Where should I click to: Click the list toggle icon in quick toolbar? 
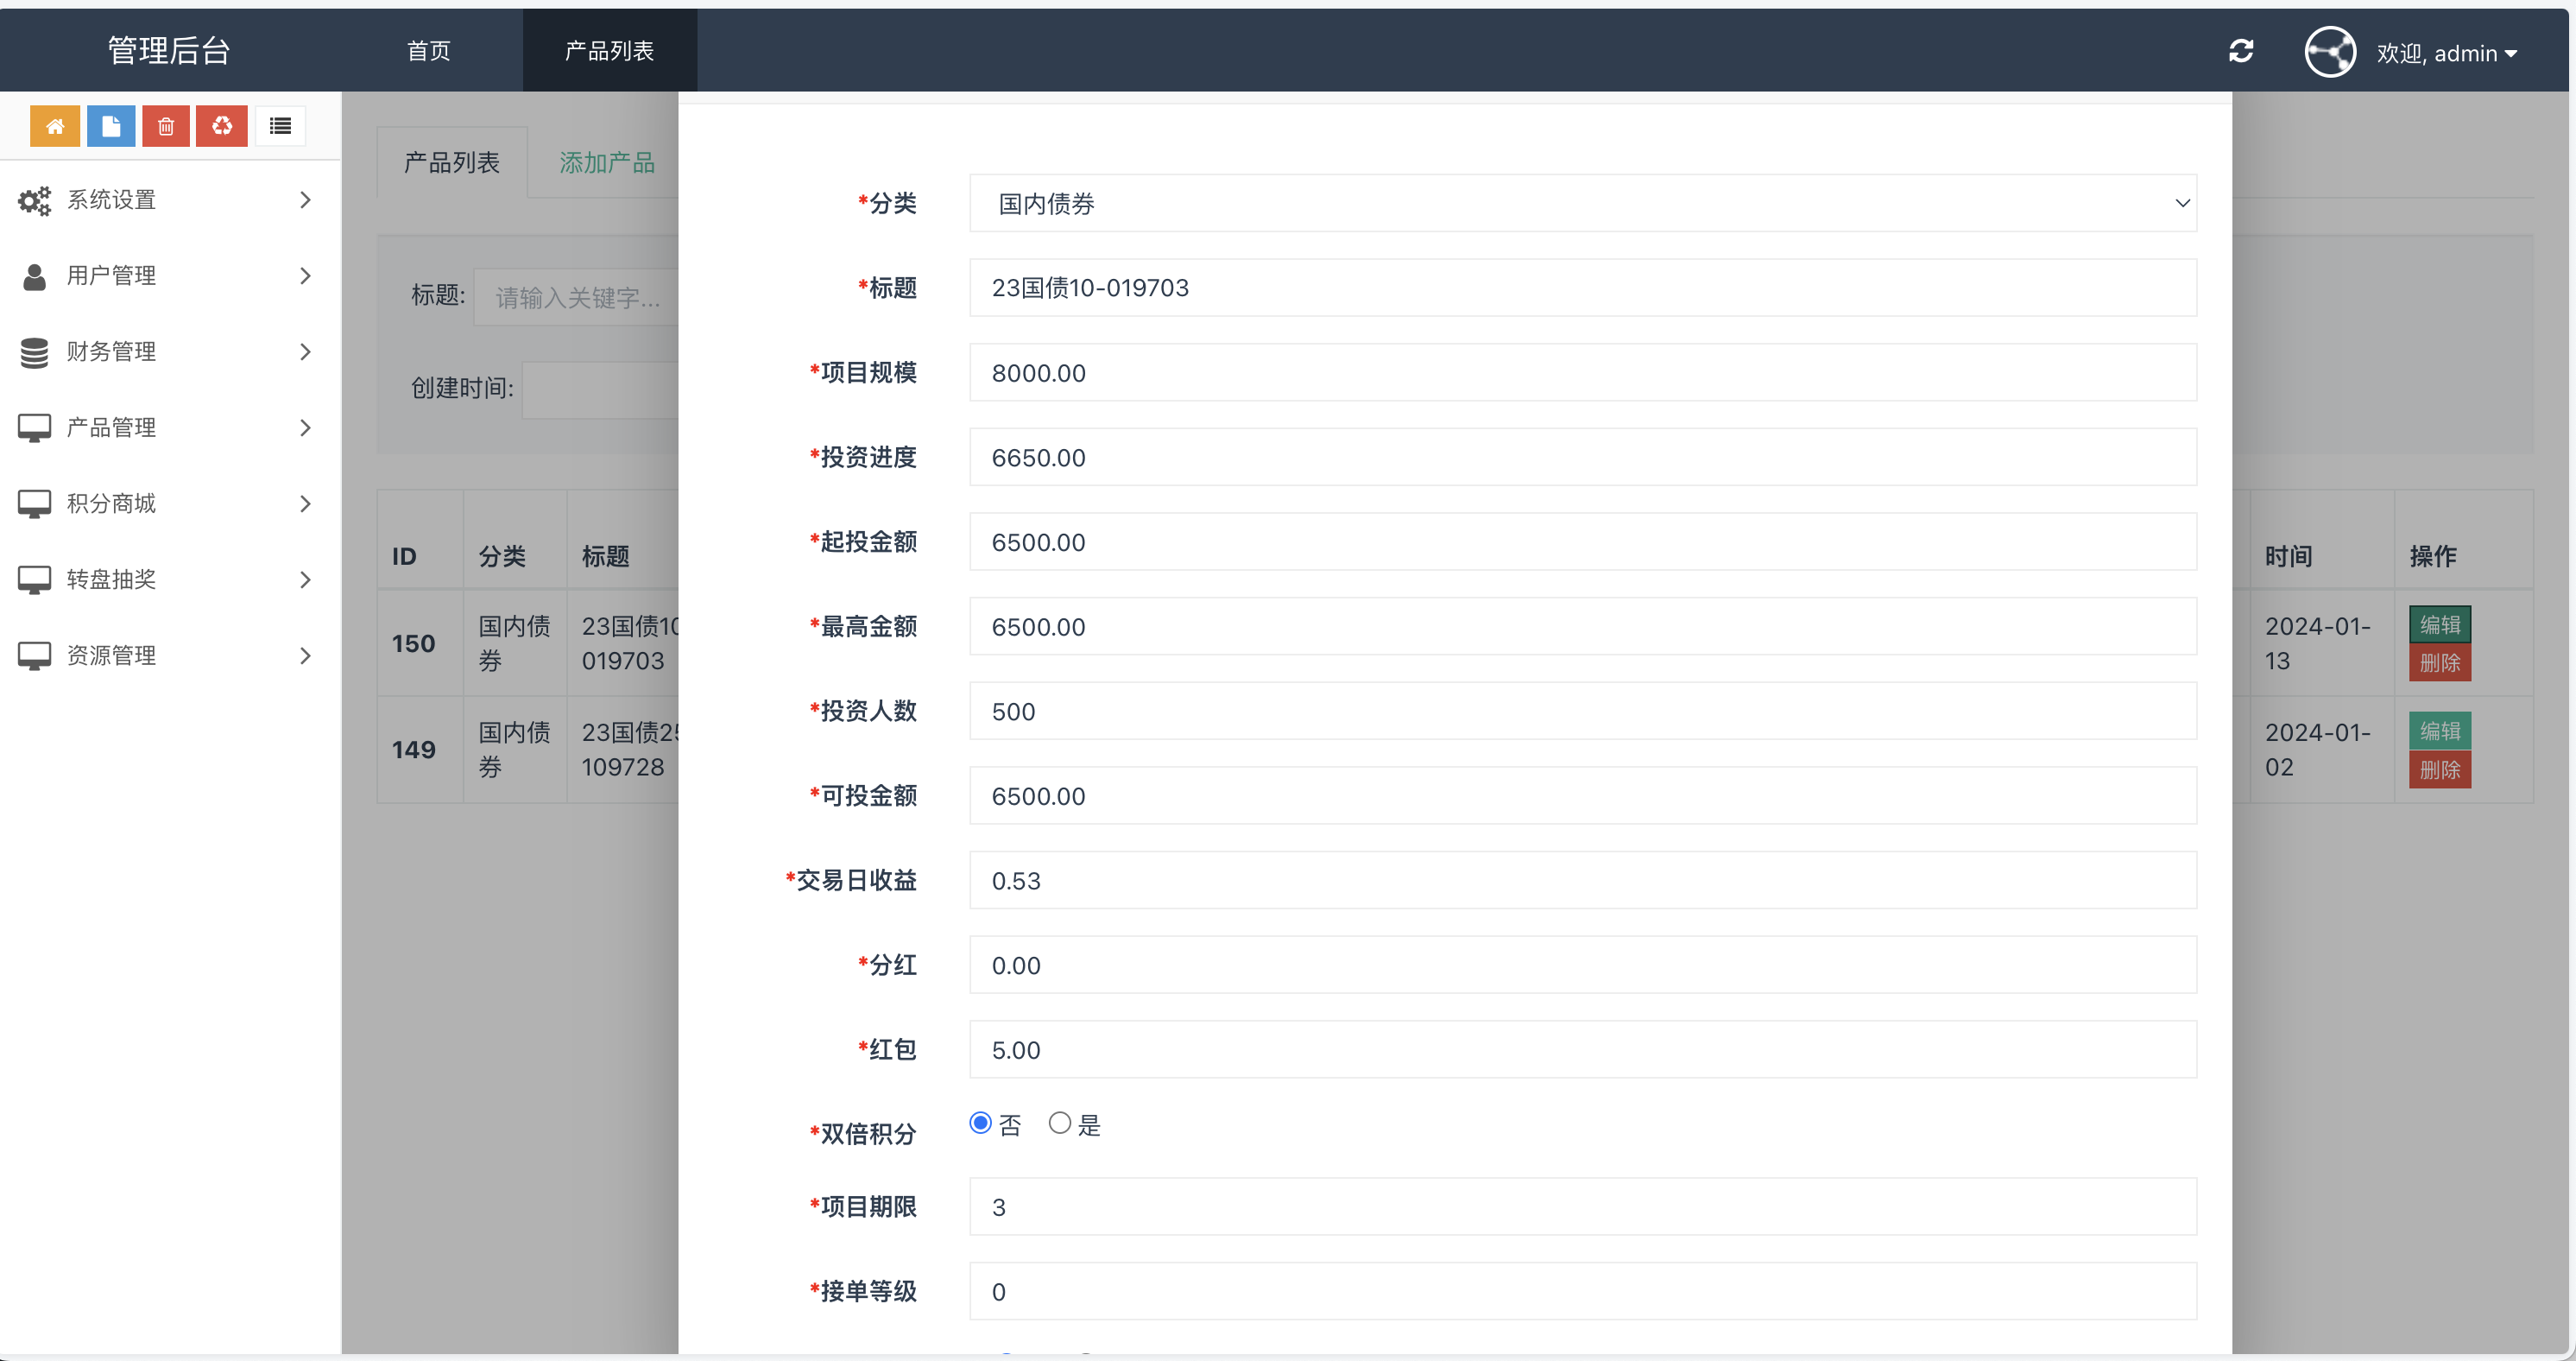click(x=280, y=126)
